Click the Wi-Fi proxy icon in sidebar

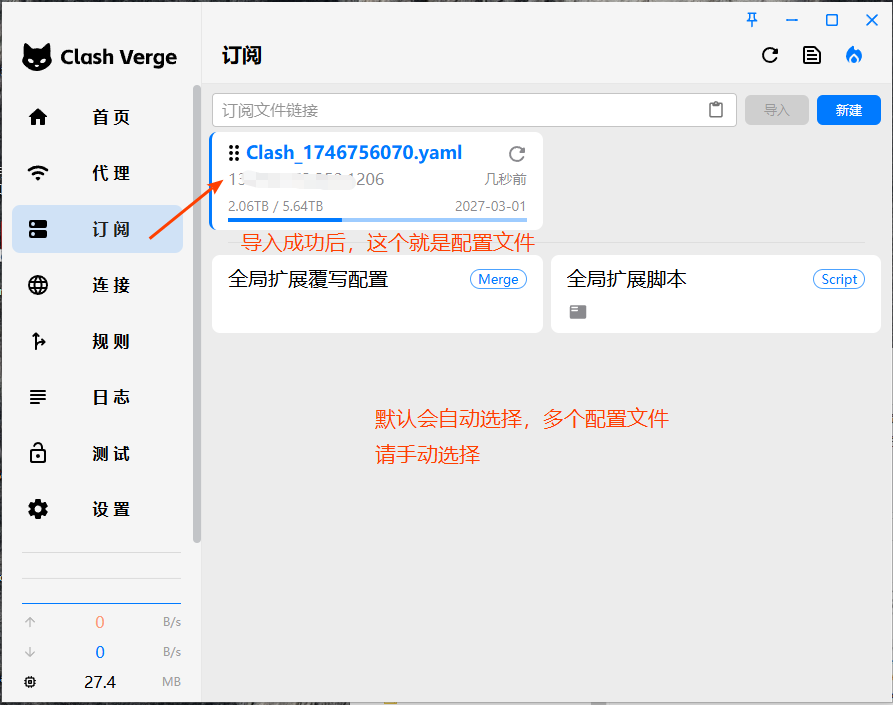[x=38, y=173]
